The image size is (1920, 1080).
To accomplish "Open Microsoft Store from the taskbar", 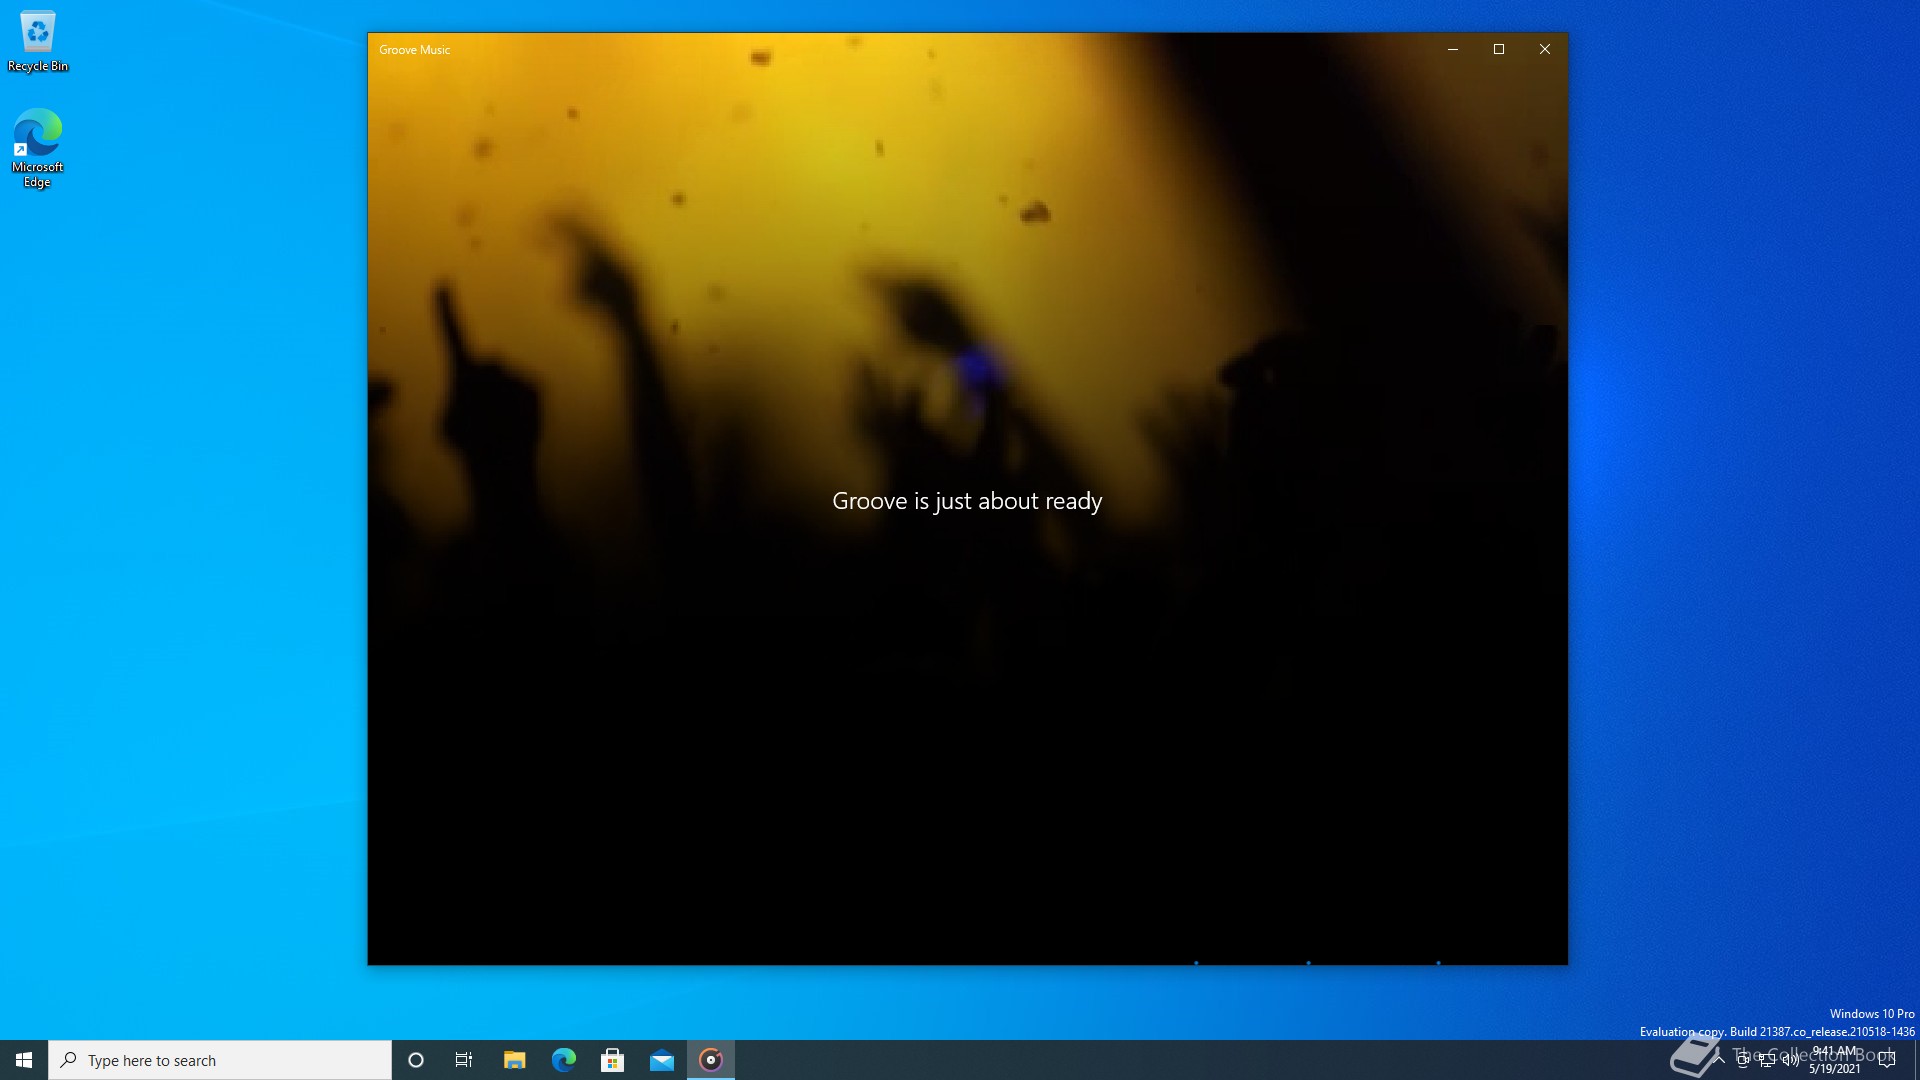I will (x=612, y=1060).
